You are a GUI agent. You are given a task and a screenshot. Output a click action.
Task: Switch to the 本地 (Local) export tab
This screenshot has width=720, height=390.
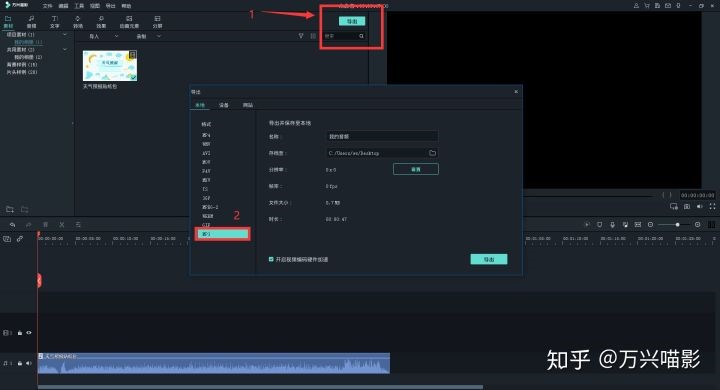click(x=200, y=105)
